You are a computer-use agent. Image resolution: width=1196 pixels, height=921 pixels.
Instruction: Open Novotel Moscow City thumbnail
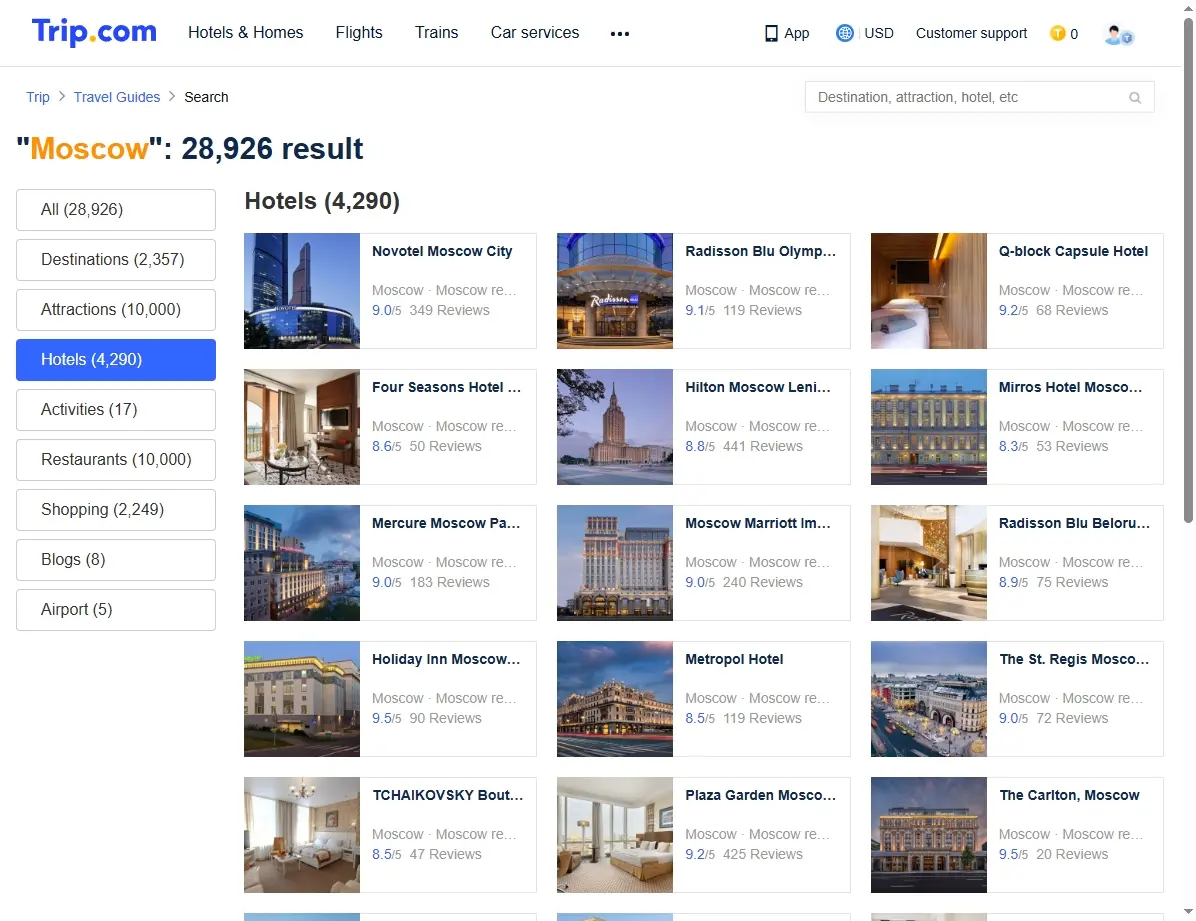coord(302,291)
